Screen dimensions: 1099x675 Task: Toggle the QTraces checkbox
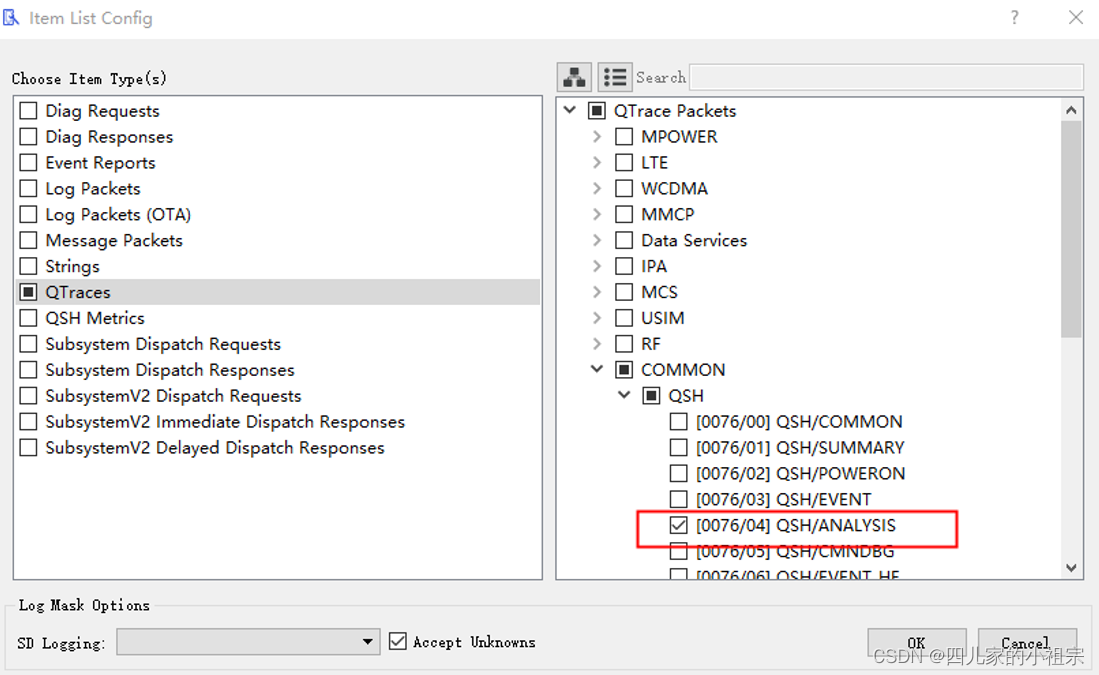[29, 292]
